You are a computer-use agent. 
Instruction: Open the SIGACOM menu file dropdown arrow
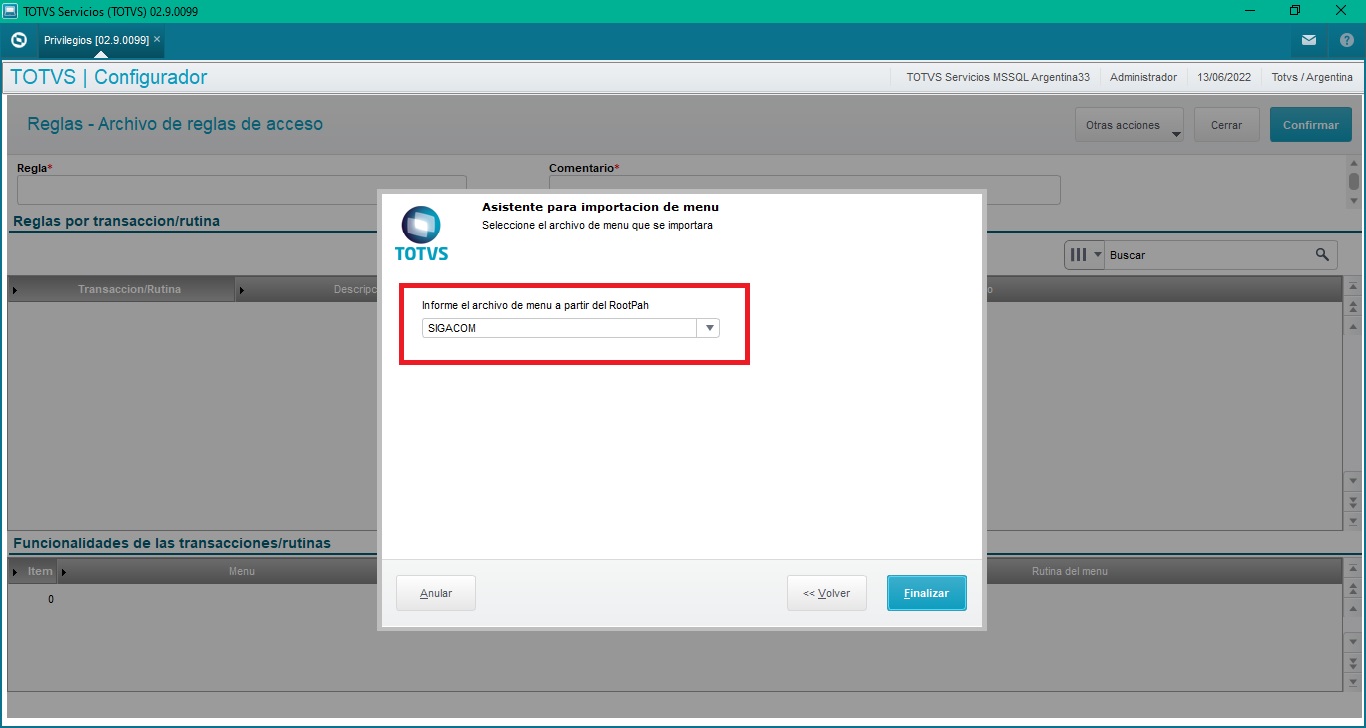709,328
